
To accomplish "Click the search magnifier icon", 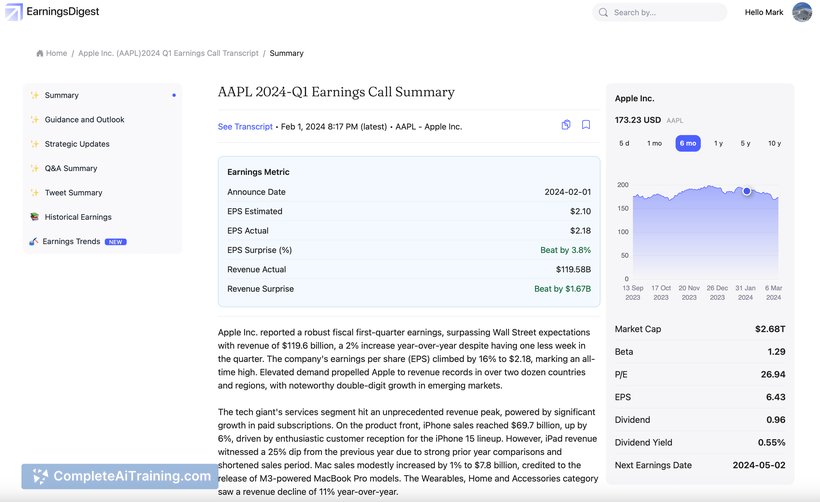I will 603,12.
